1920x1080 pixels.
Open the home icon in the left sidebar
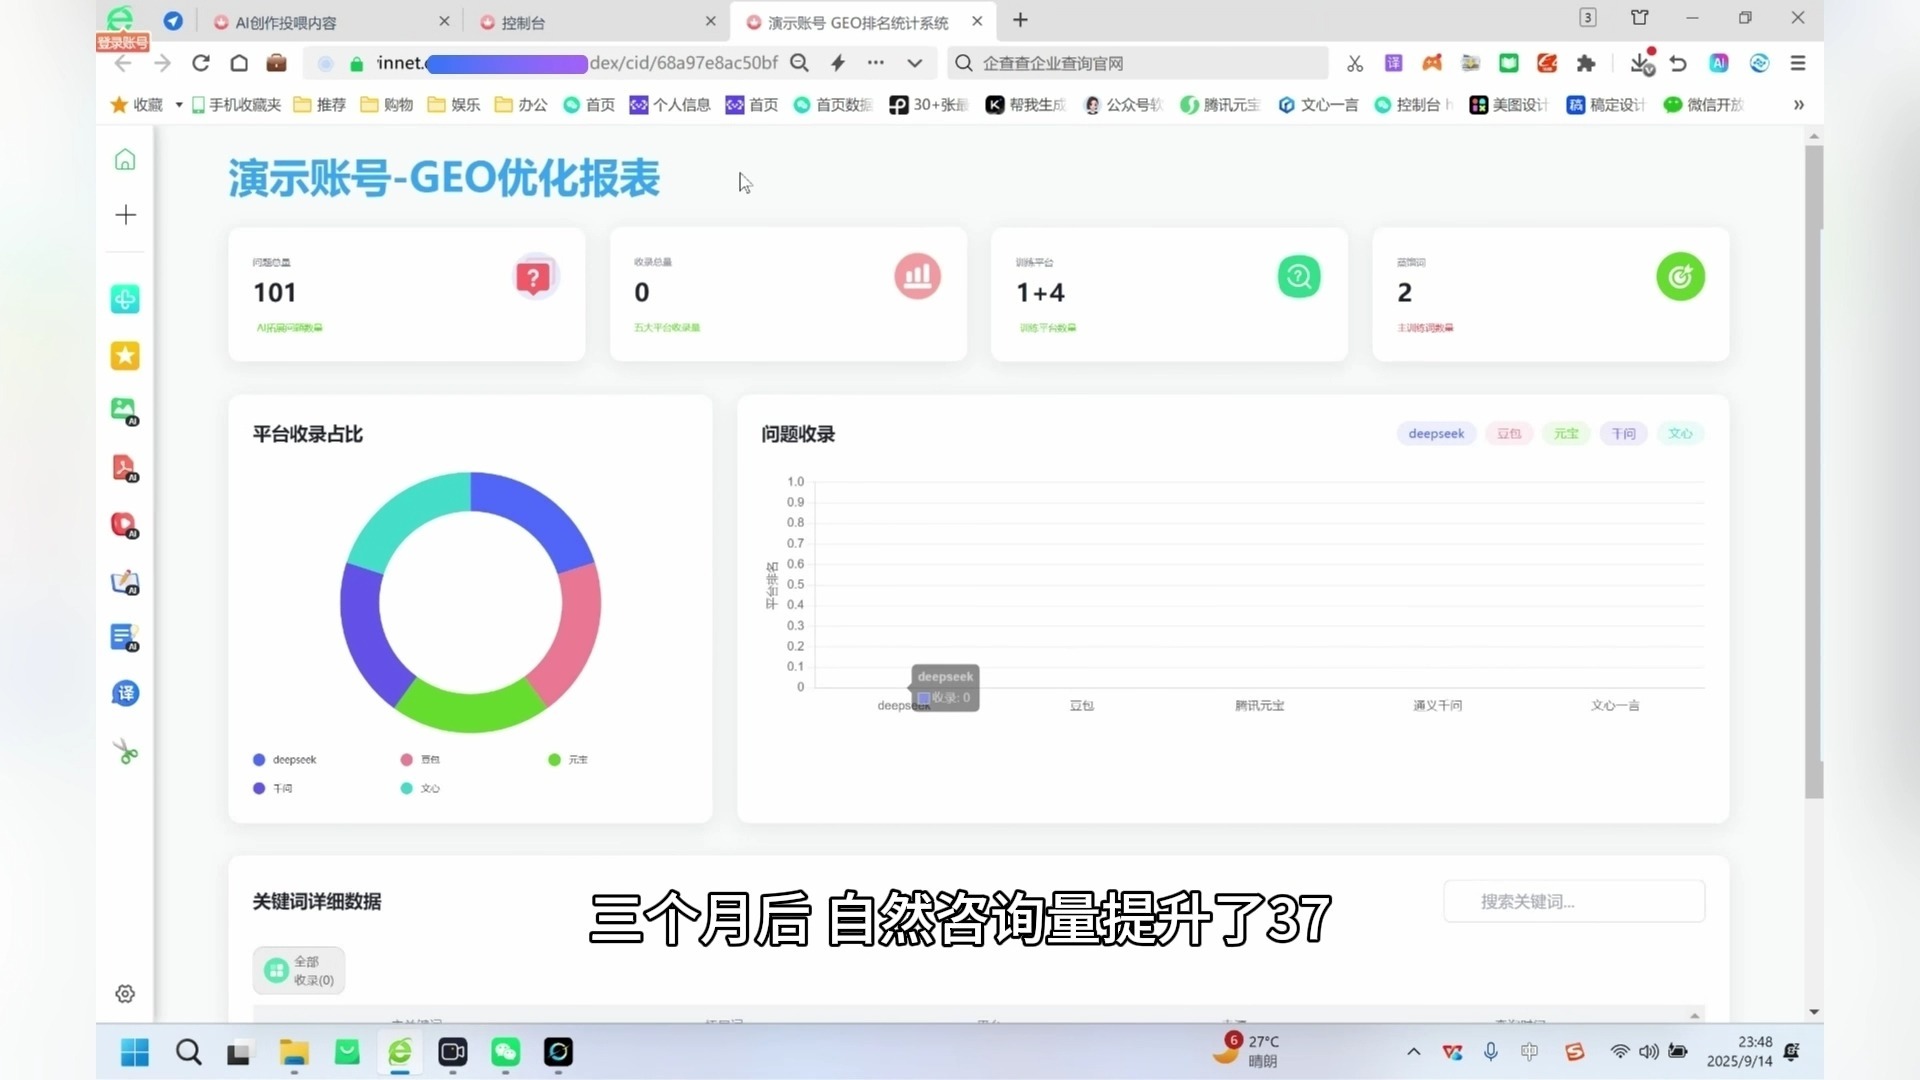tap(125, 160)
